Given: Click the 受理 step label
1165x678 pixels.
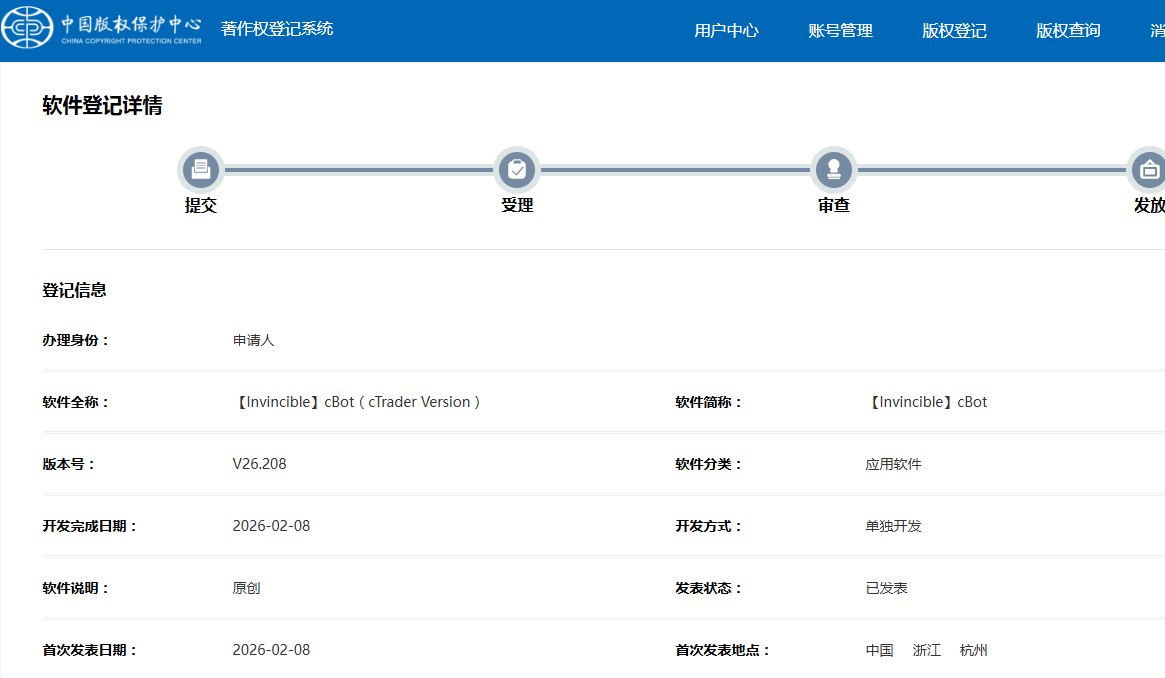Looking at the screenshot, I should pyautogui.click(x=517, y=206).
